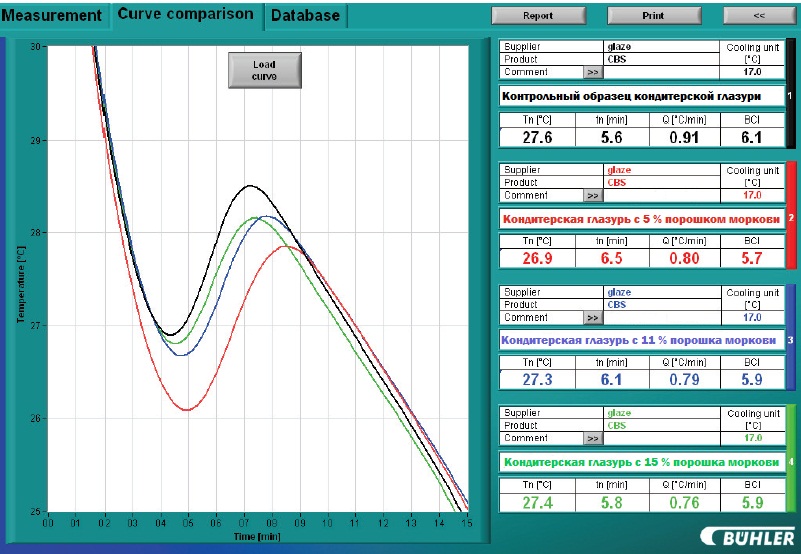Click the black color bar of curve 1
The height and width of the screenshot is (554, 801).
click(791, 95)
